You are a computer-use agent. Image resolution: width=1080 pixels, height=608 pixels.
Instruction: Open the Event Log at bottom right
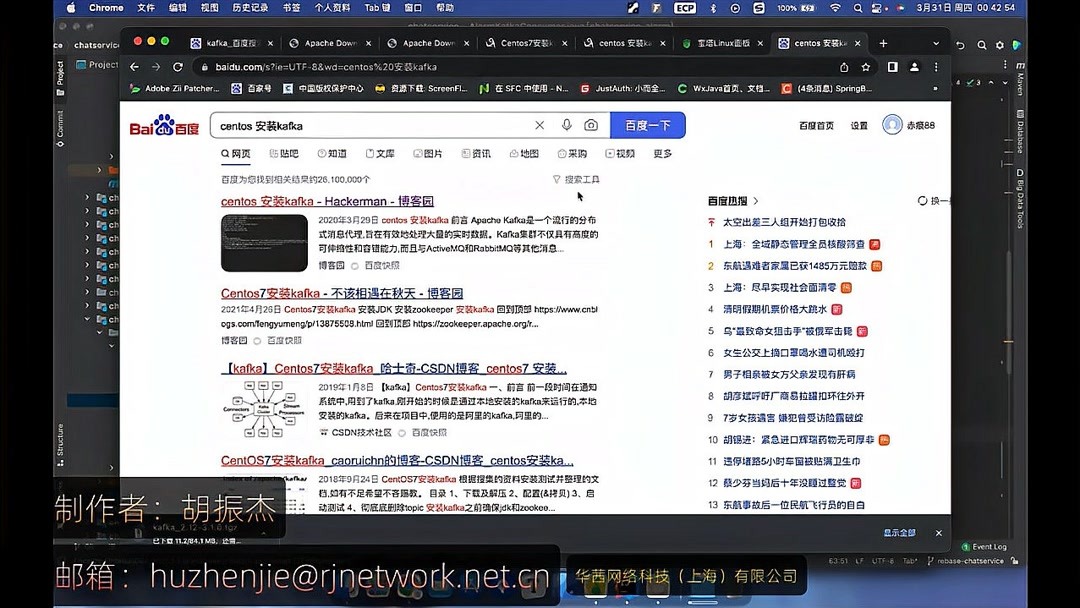(x=986, y=547)
